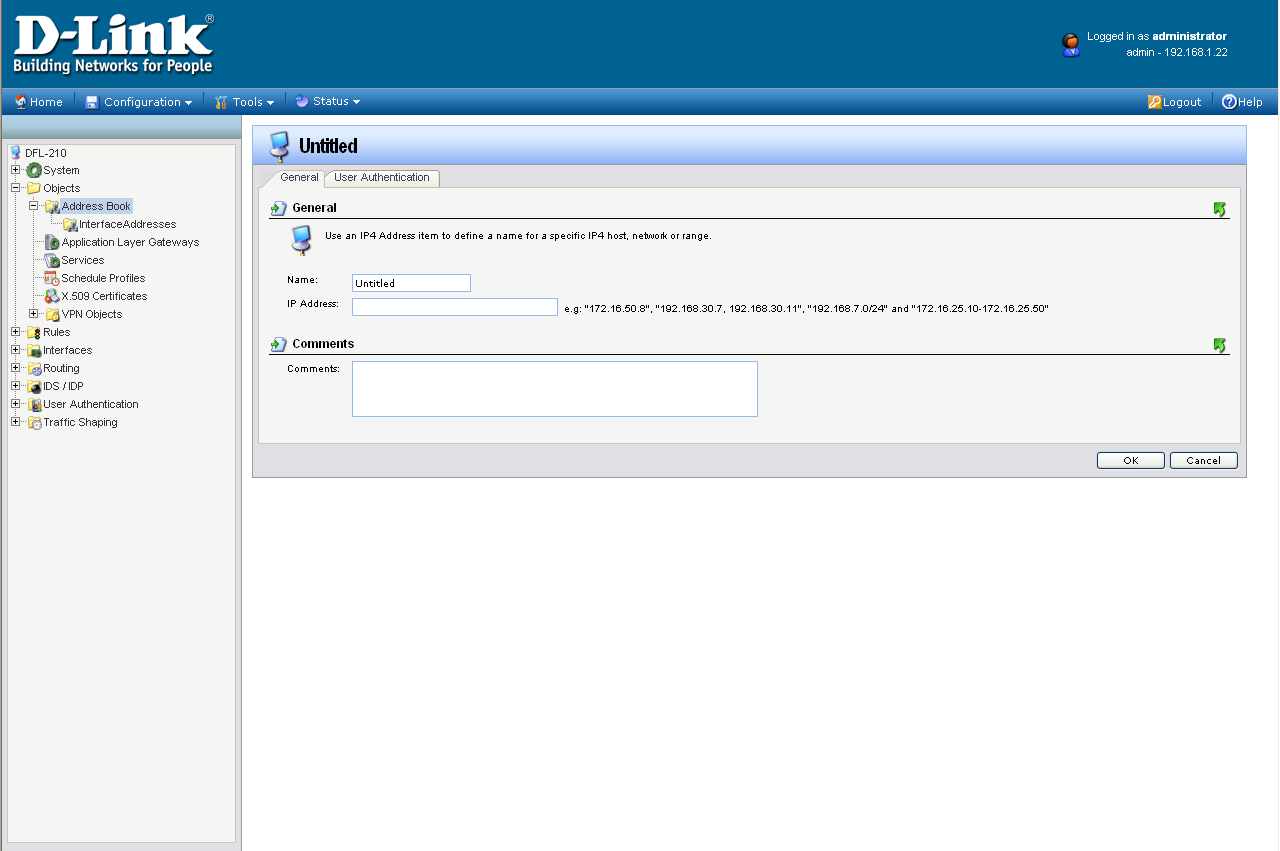Click the Schedule Profiles calendar icon
Viewport: 1280px width, 851px height.
[52, 278]
